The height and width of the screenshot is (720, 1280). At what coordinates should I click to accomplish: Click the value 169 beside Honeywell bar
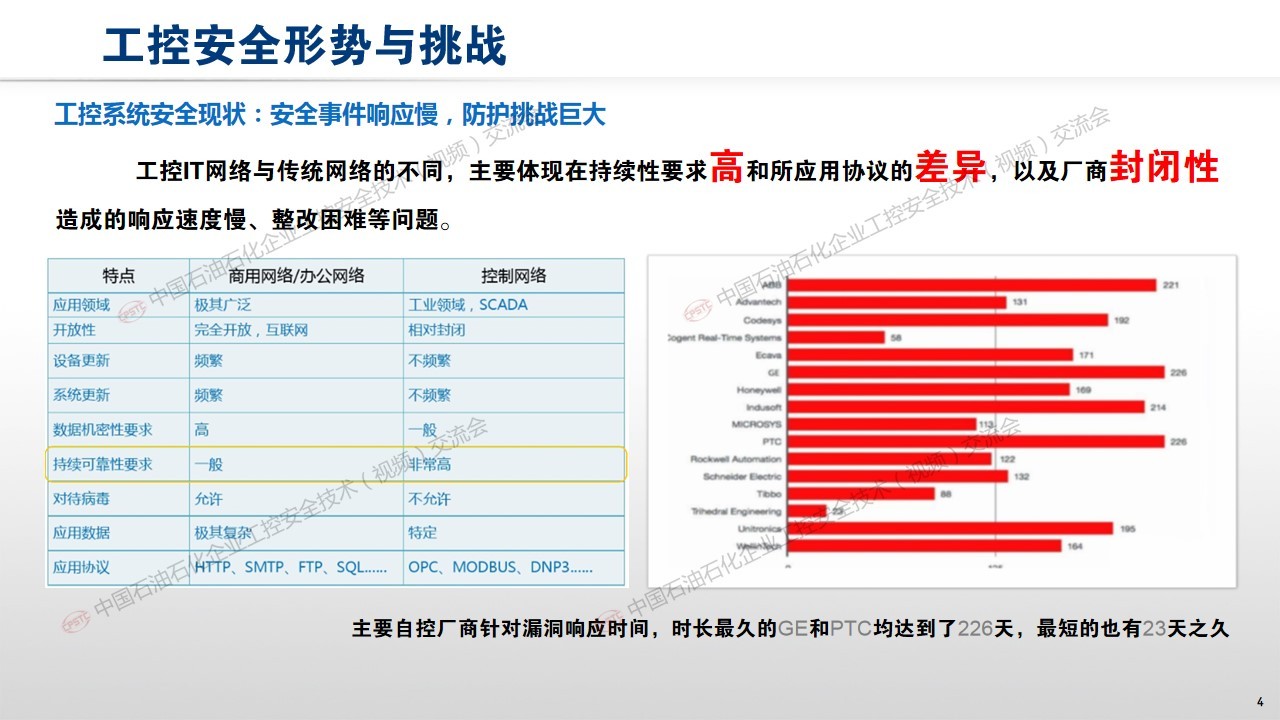[1083, 389]
